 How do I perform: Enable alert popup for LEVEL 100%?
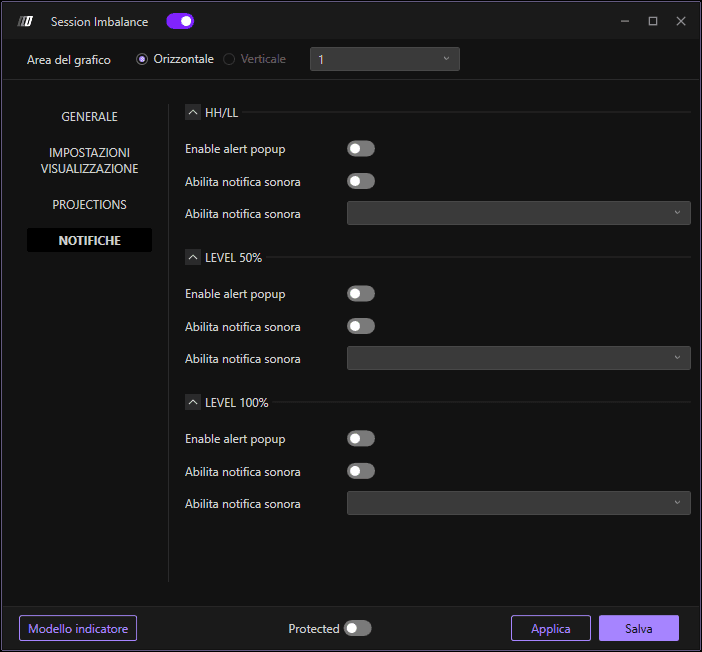point(361,439)
